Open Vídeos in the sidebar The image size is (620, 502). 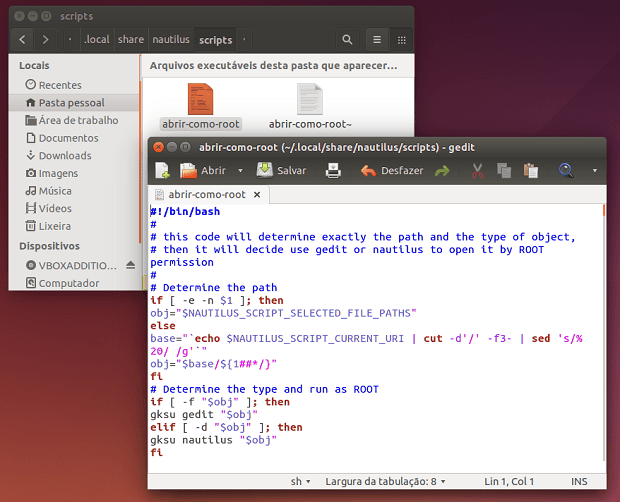click(74, 208)
